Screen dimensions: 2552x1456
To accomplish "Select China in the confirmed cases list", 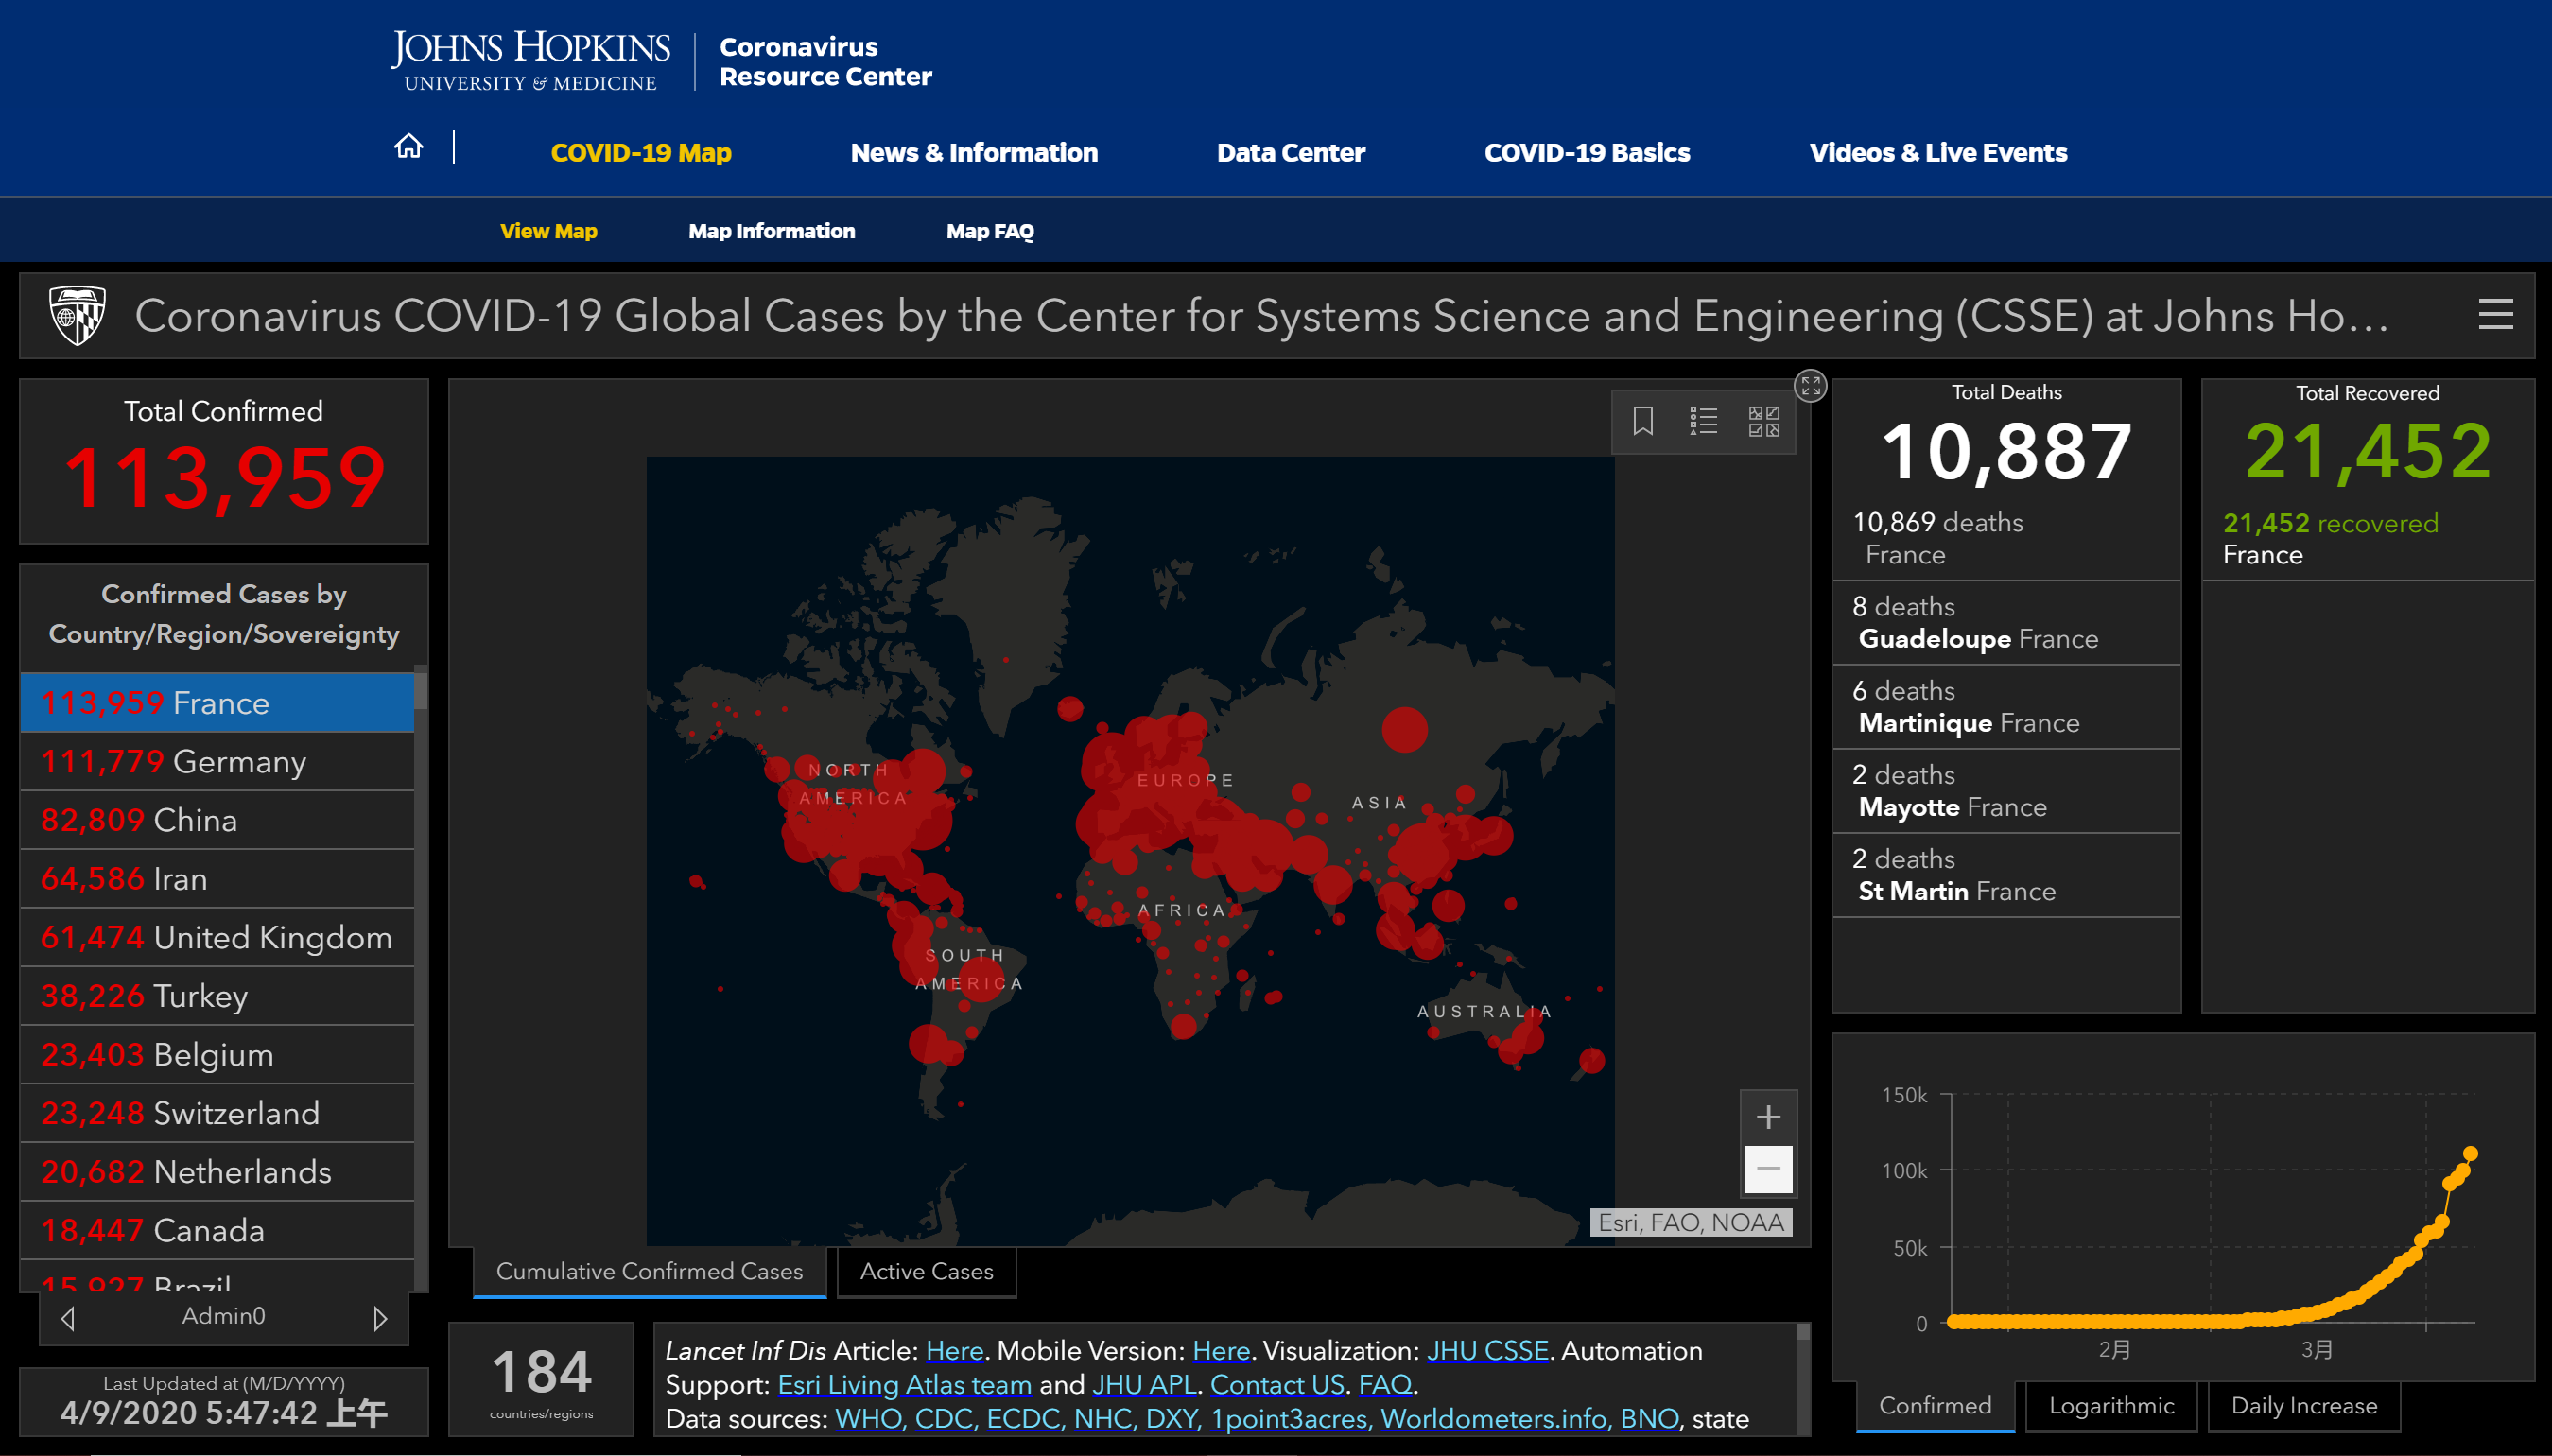I will pyautogui.click(x=217, y=820).
